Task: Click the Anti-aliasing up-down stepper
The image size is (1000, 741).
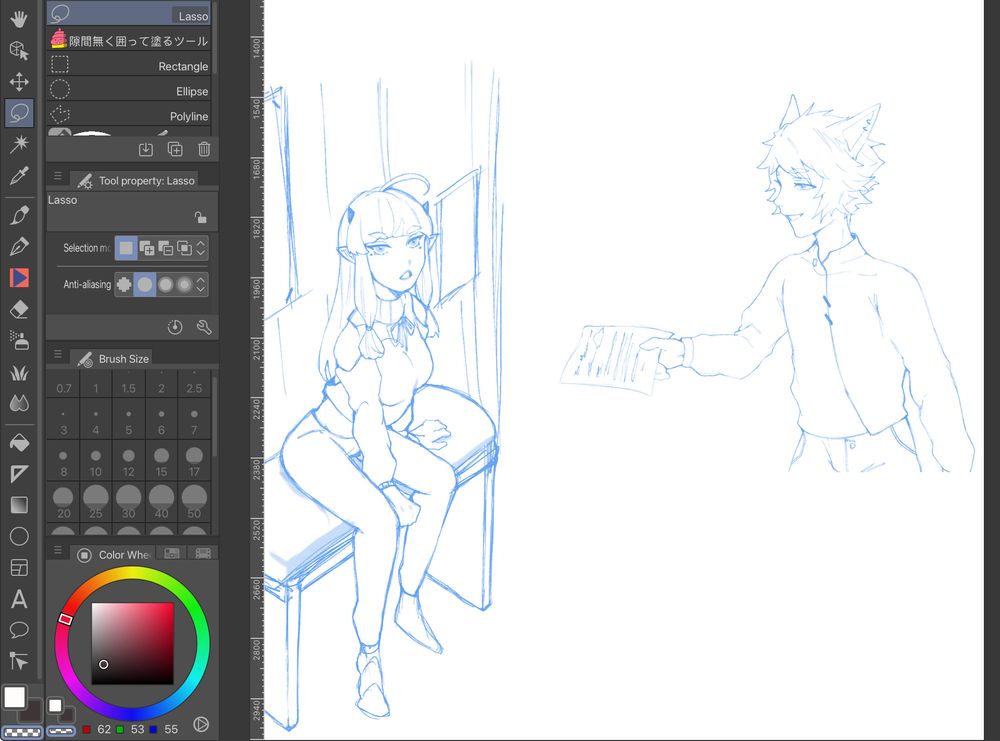Action: (201, 284)
